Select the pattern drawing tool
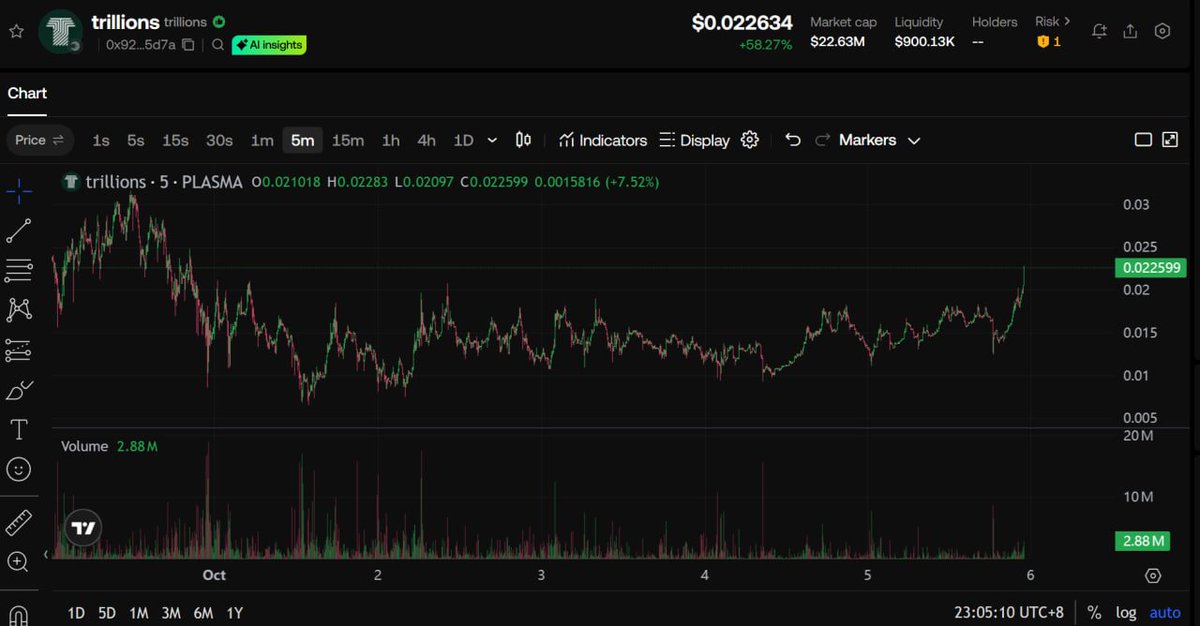1200x626 pixels. (x=19, y=310)
